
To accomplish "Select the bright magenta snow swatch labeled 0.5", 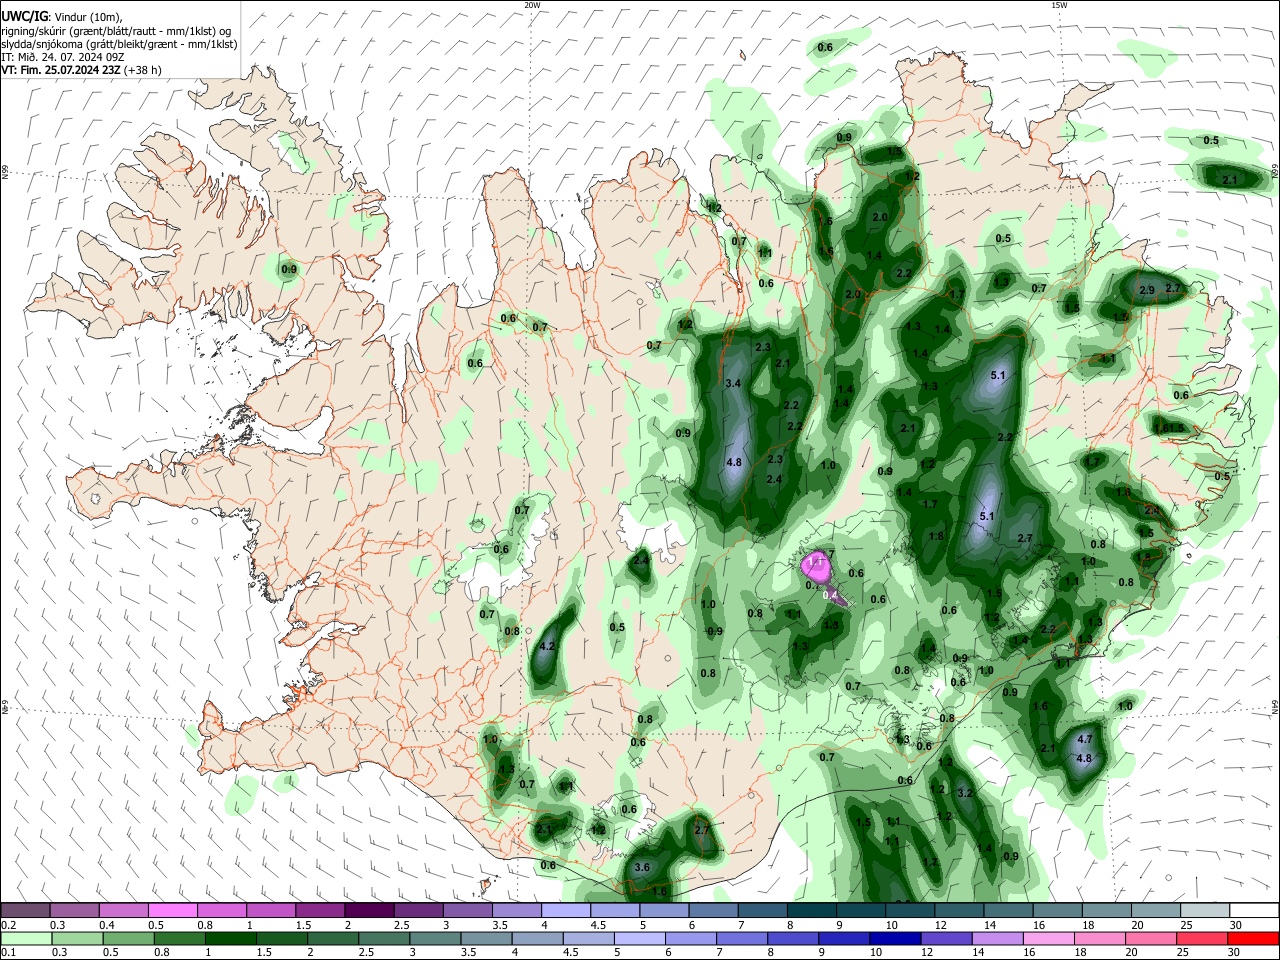I will point(172,911).
